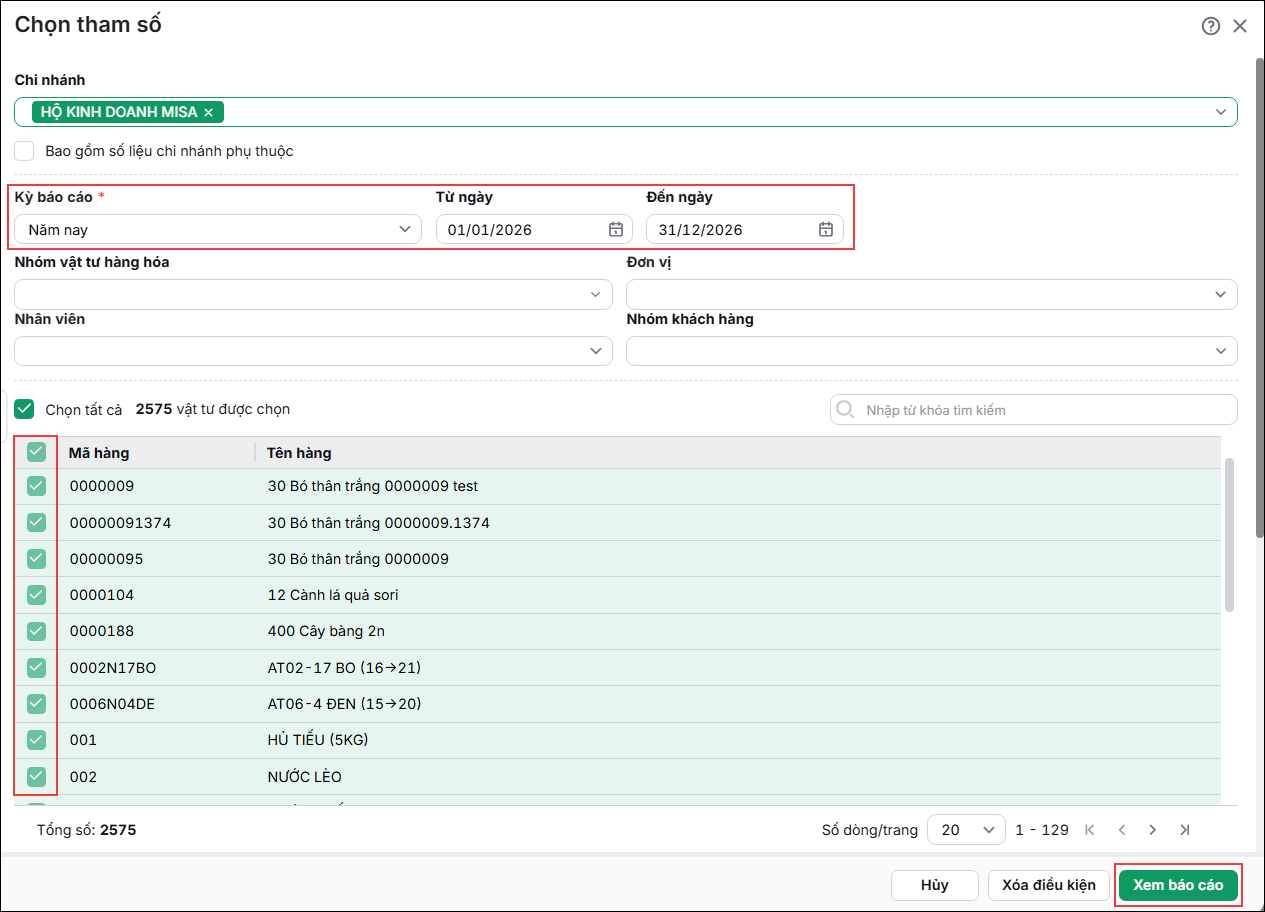Expand the Chi nhánh dropdown arrow
This screenshot has width=1265, height=912.
coord(1221,112)
